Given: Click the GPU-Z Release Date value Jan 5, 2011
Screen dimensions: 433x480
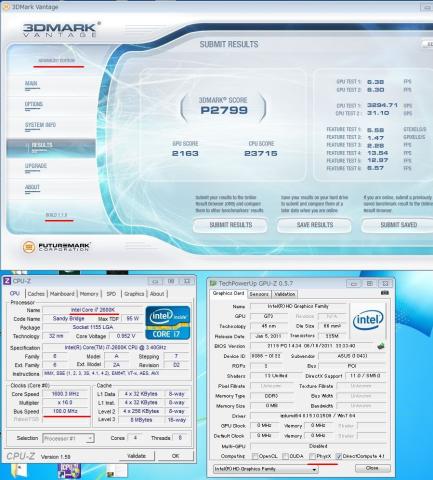Looking at the screenshot, I should click(268, 336).
